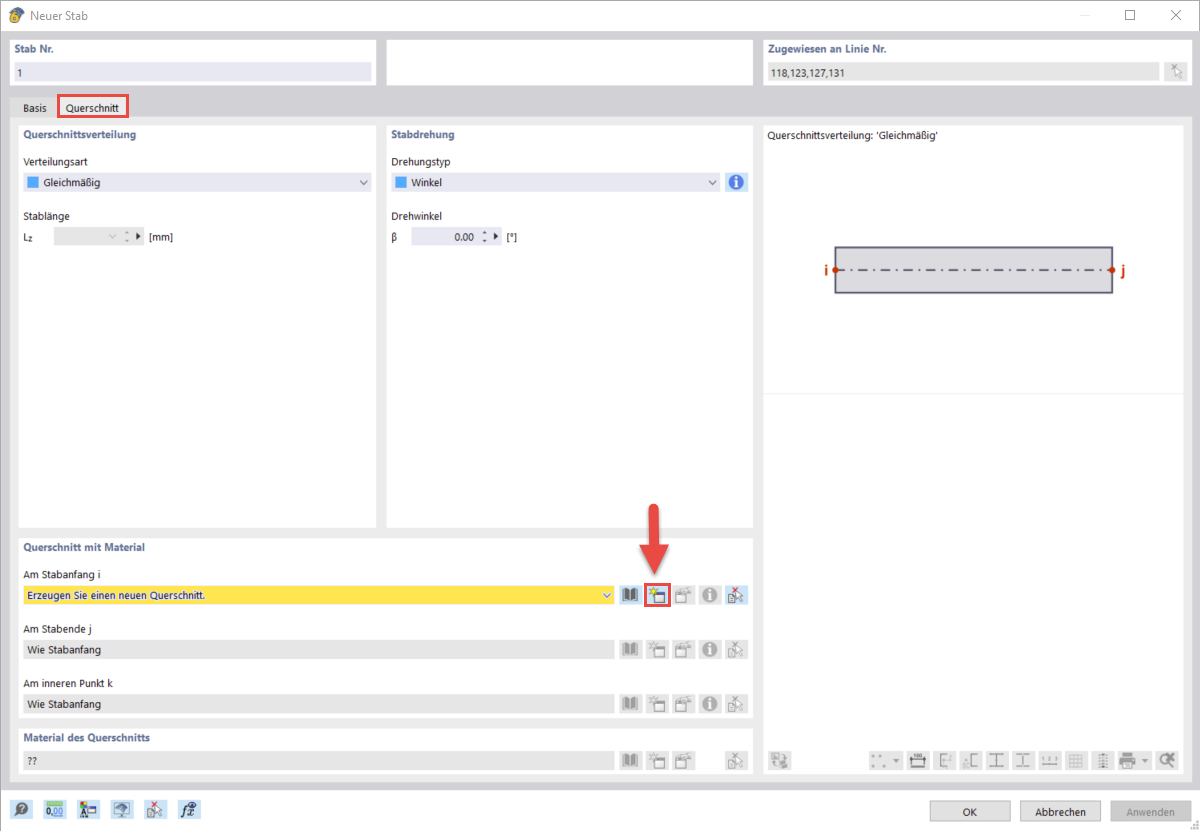Image resolution: width=1200 pixels, height=831 pixels.
Task: Show cross-section info for Stabanfang i
Action: click(710, 595)
